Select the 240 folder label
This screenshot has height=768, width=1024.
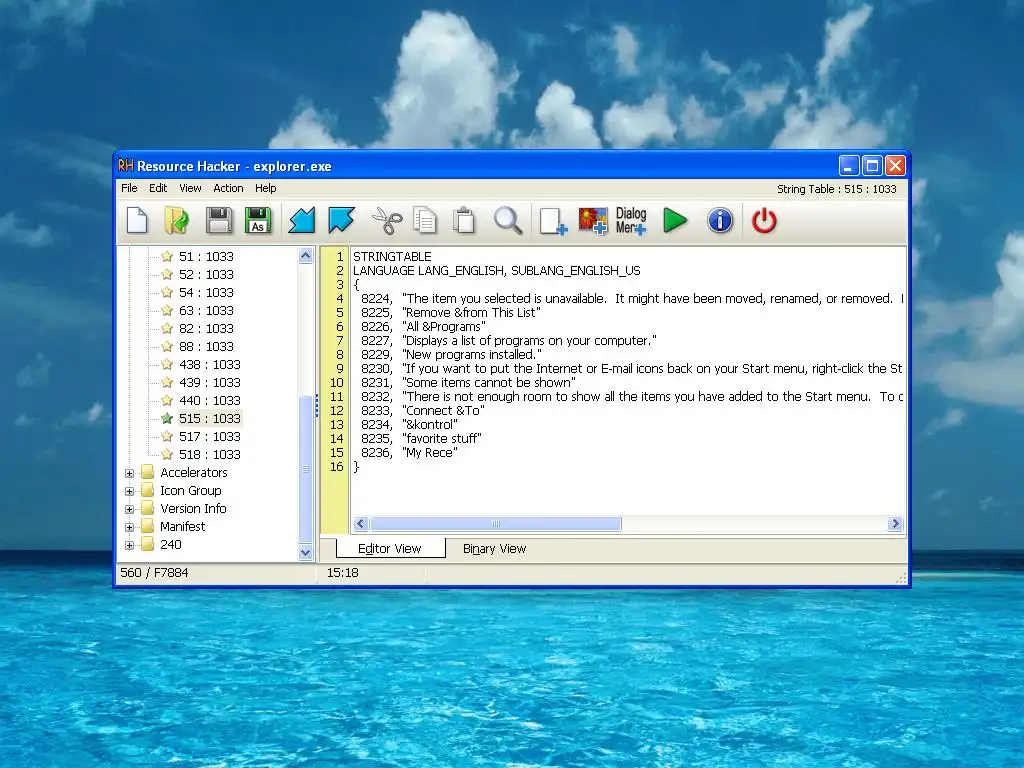171,544
